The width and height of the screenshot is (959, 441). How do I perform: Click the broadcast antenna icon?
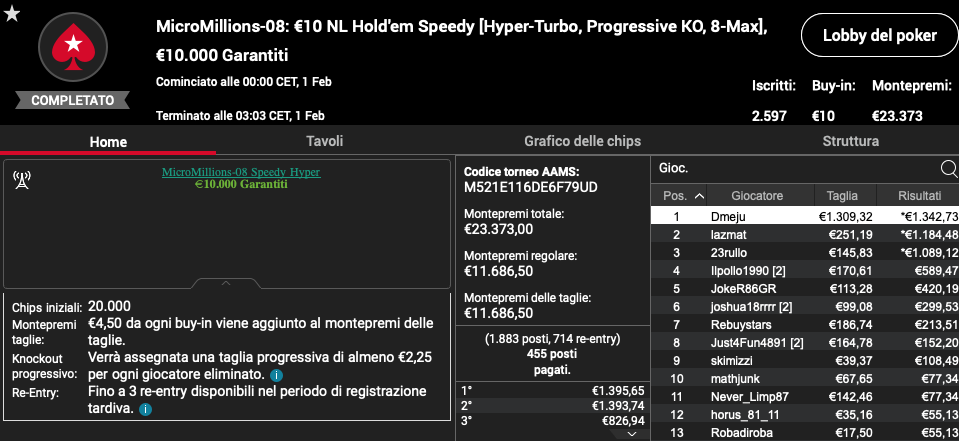coord(22,180)
